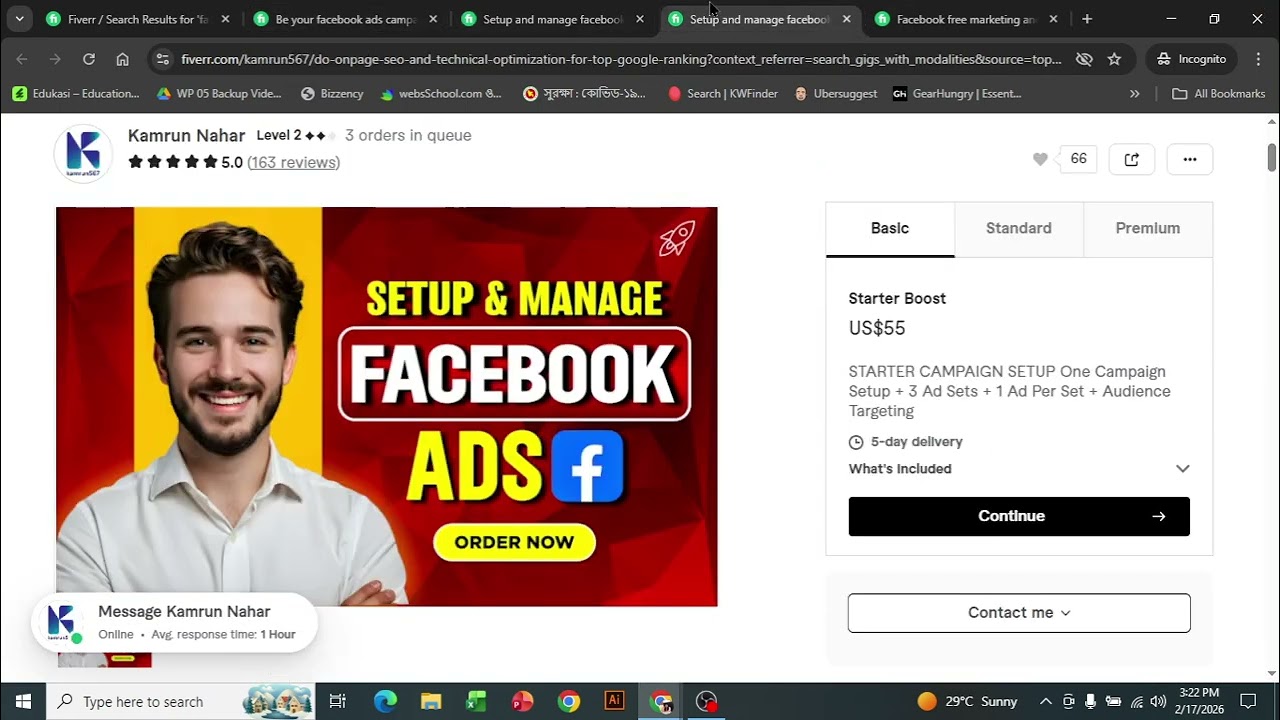The width and height of the screenshot is (1280, 720).
Task: Click Kamrun Nahar's profile avatar
Action: (x=83, y=154)
